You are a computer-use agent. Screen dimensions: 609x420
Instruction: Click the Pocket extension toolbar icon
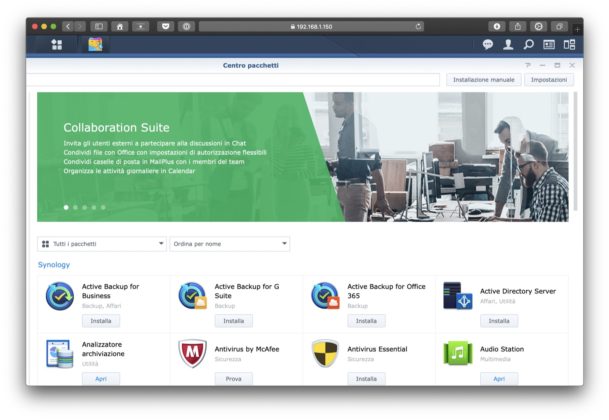tap(165, 26)
